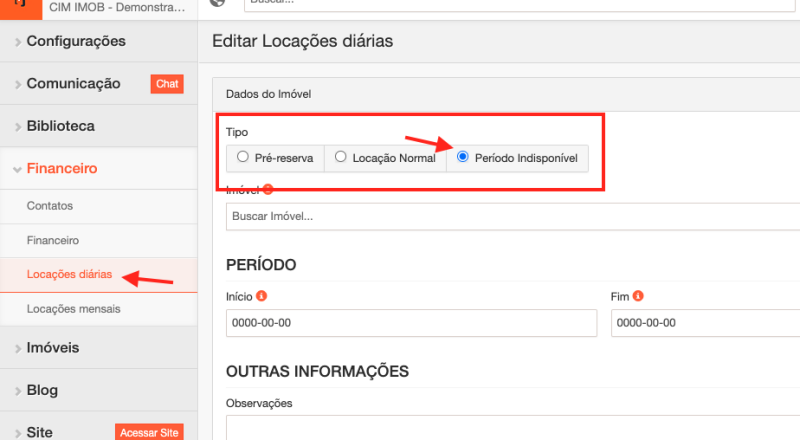
Task: Click the info icon next to Fim
Action: tap(637, 297)
